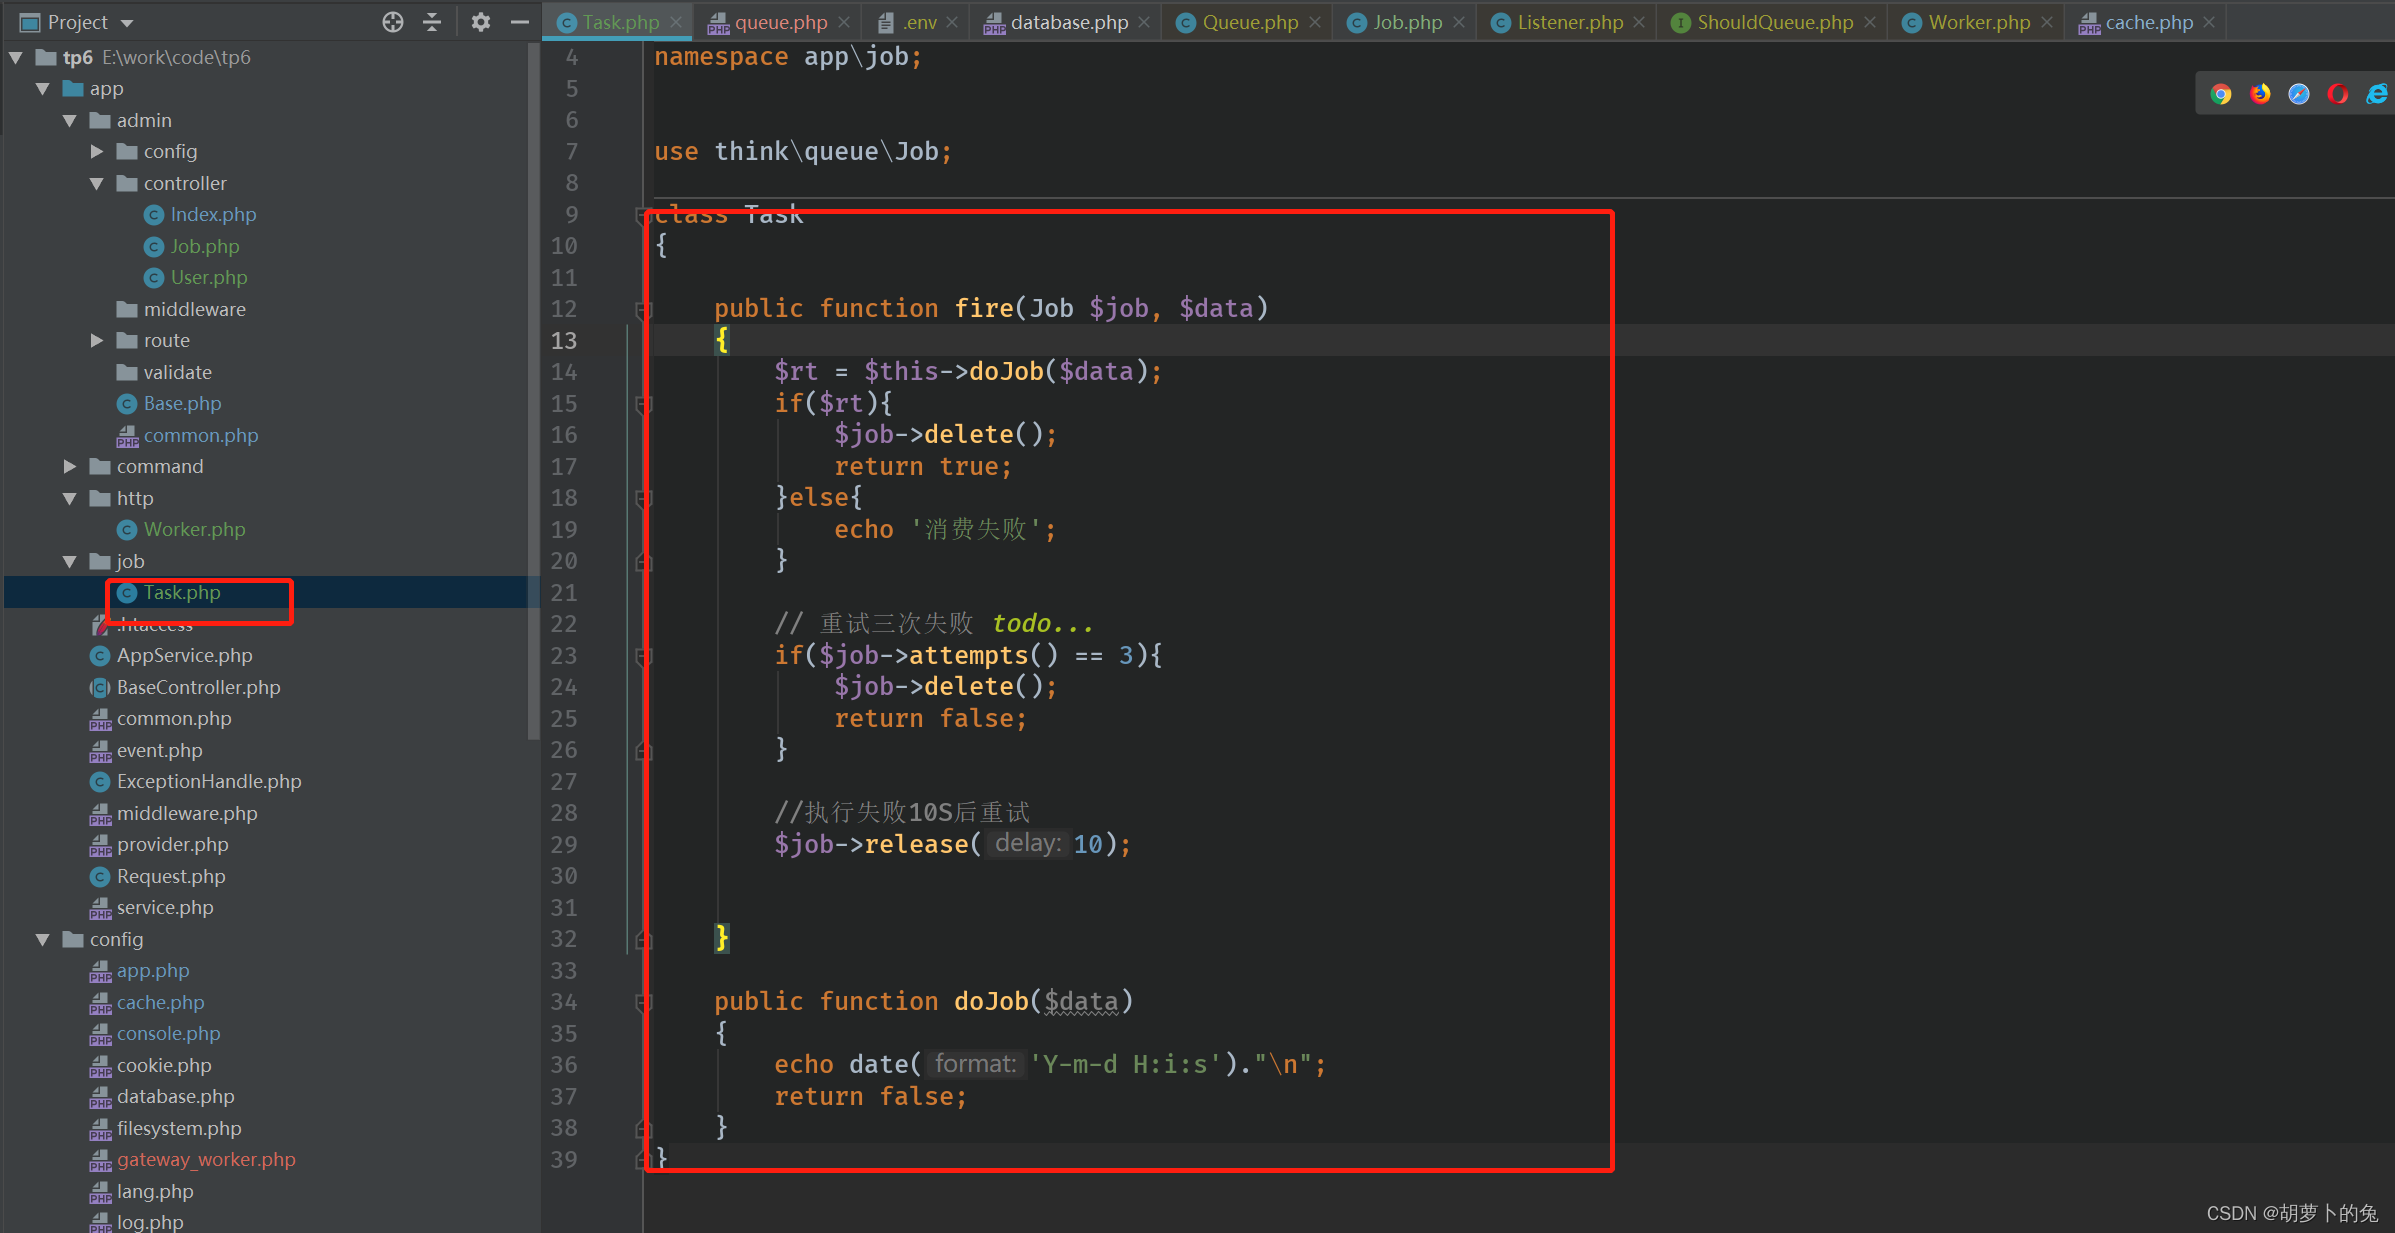Place cursor on the $job->release line
2395x1233 pixels.
(x=952, y=845)
